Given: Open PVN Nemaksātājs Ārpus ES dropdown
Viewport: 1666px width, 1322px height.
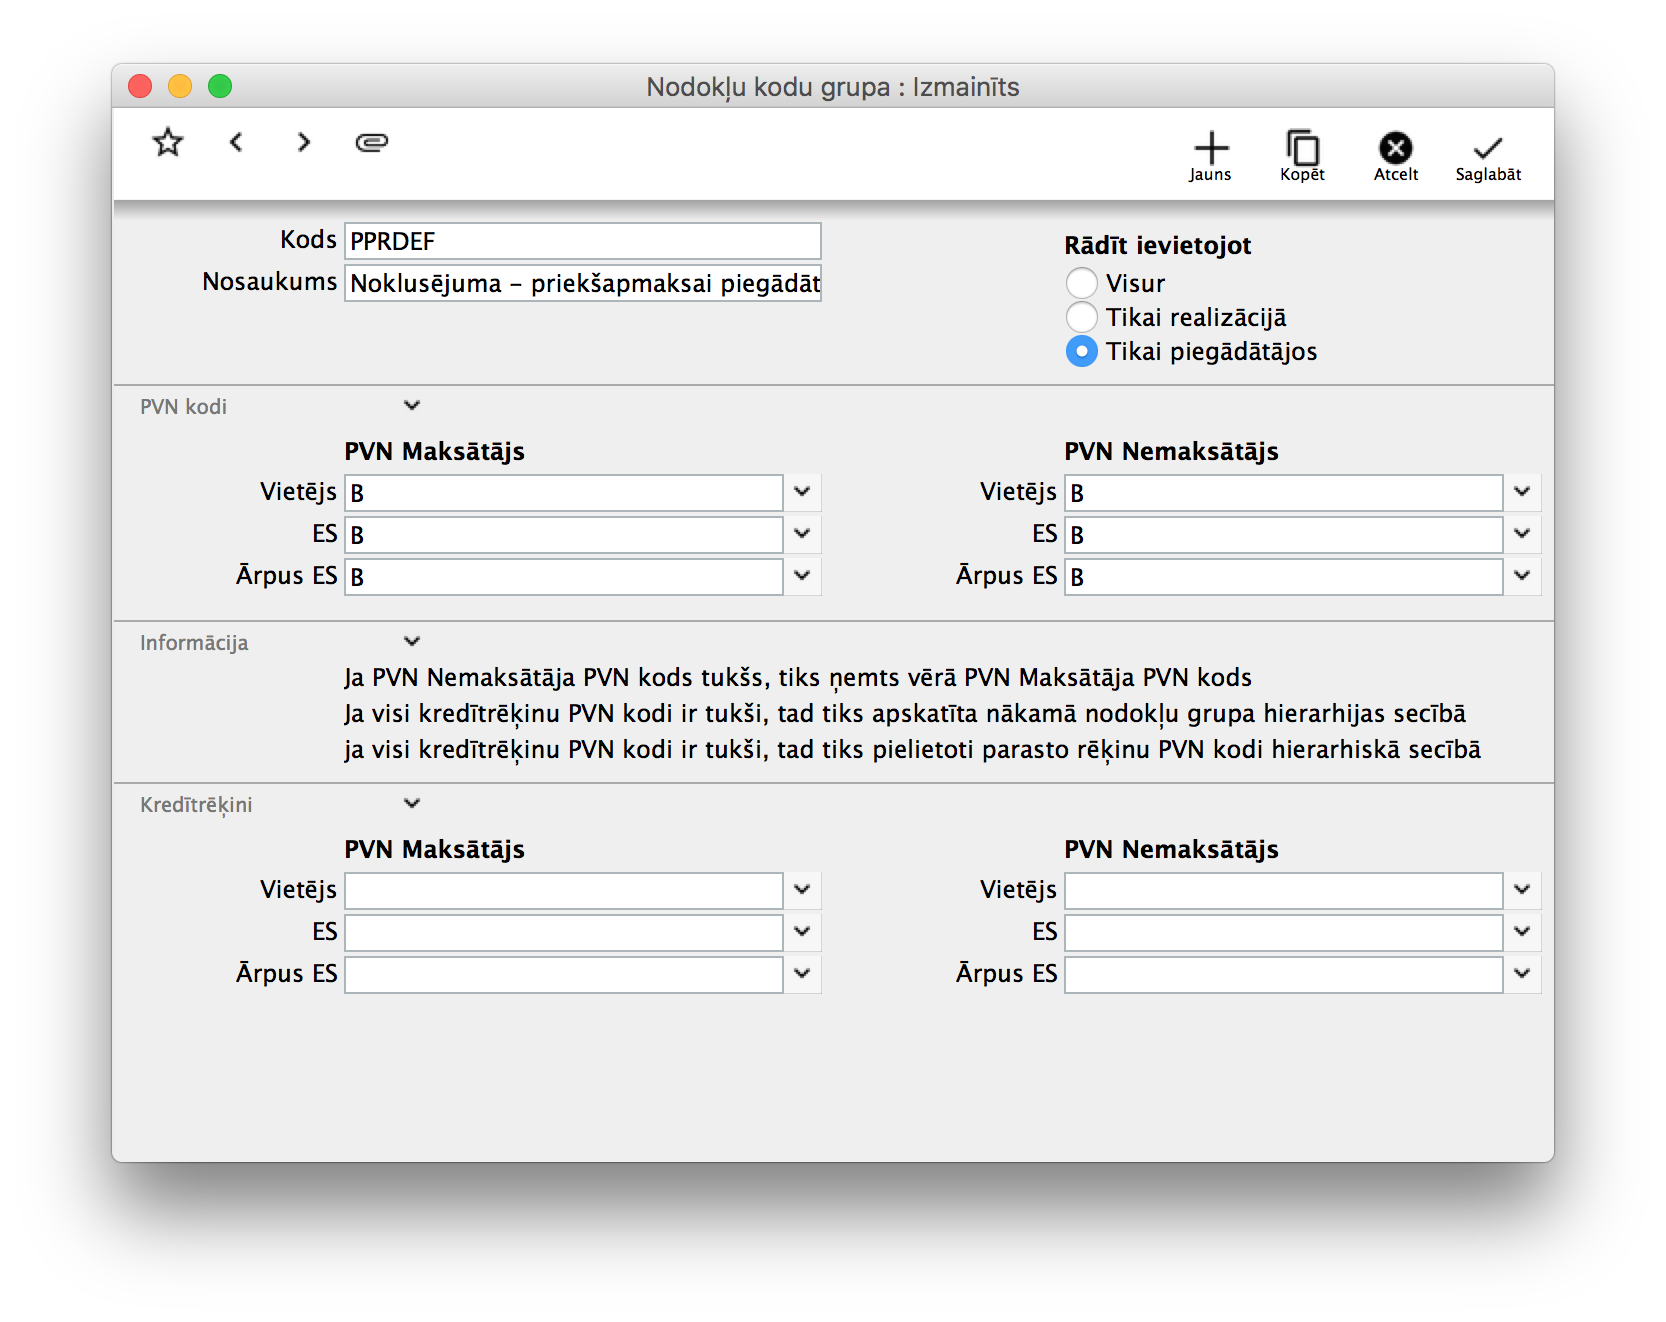Looking at the screenshot, I should [1522, 576].
